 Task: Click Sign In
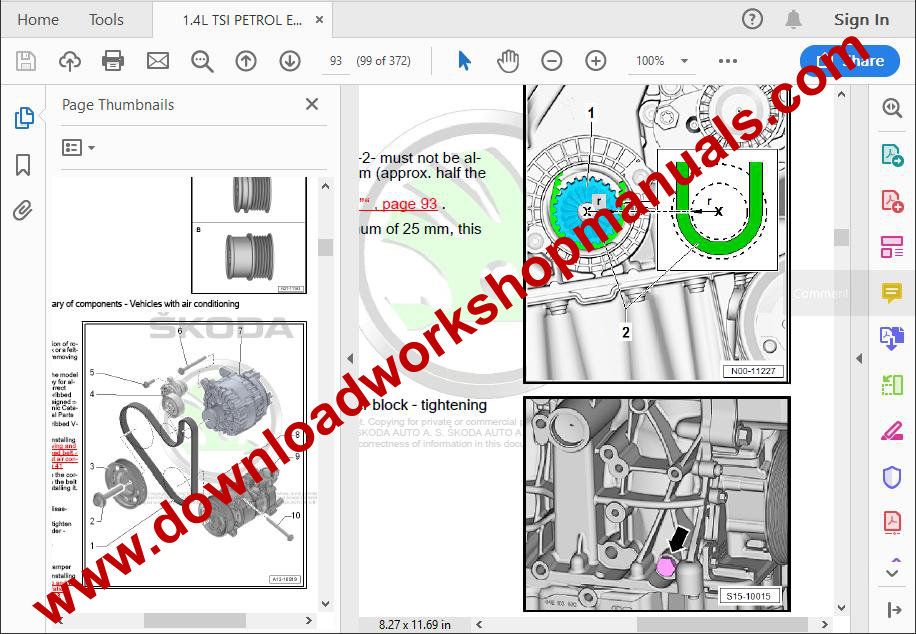(x=861, y=20)
